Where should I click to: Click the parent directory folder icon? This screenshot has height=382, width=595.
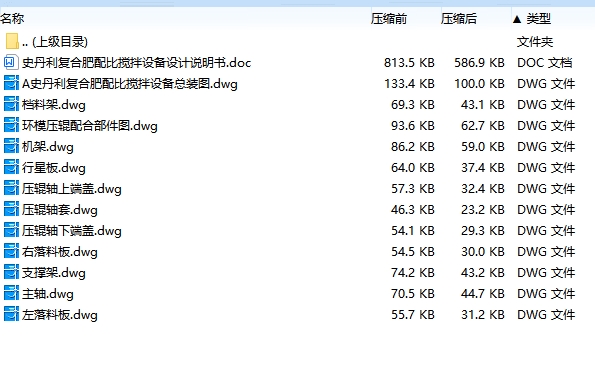12,41
